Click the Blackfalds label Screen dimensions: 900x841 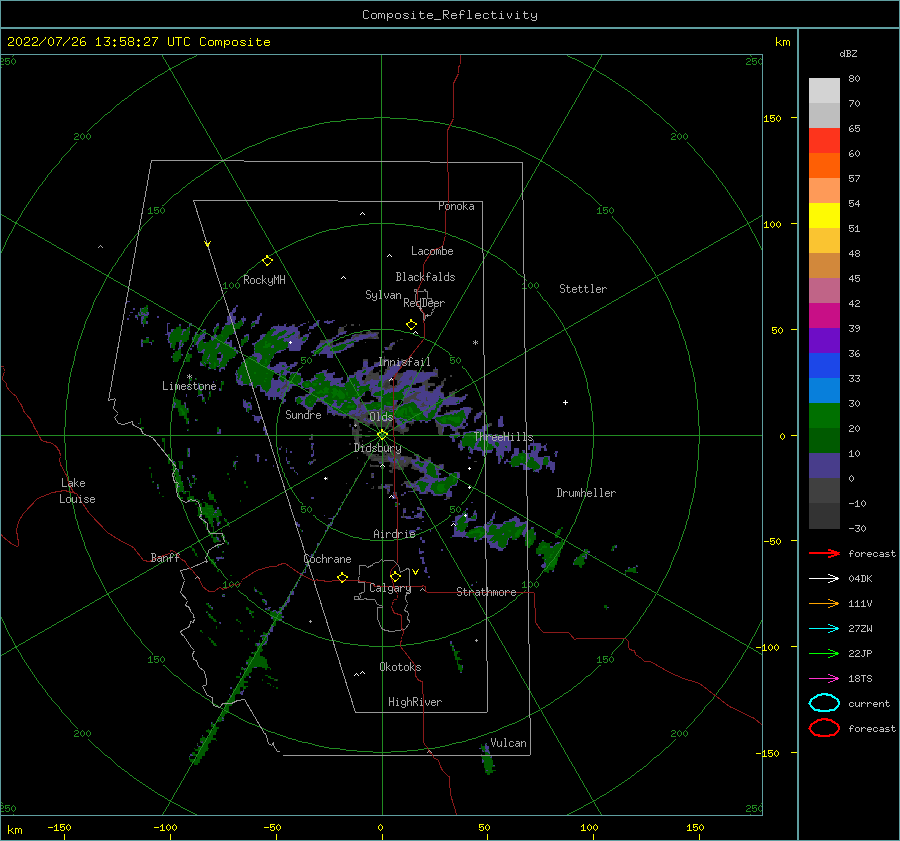425,277
